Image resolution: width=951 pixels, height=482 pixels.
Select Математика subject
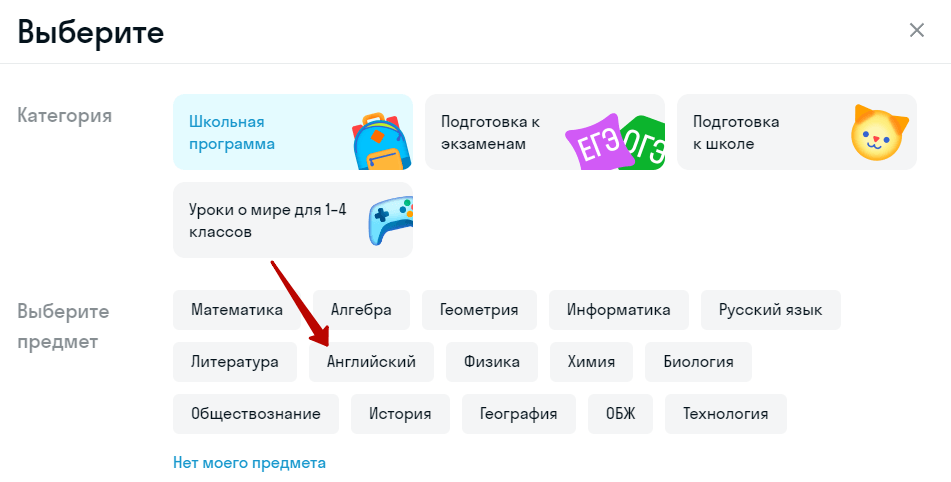coord(237,310)
